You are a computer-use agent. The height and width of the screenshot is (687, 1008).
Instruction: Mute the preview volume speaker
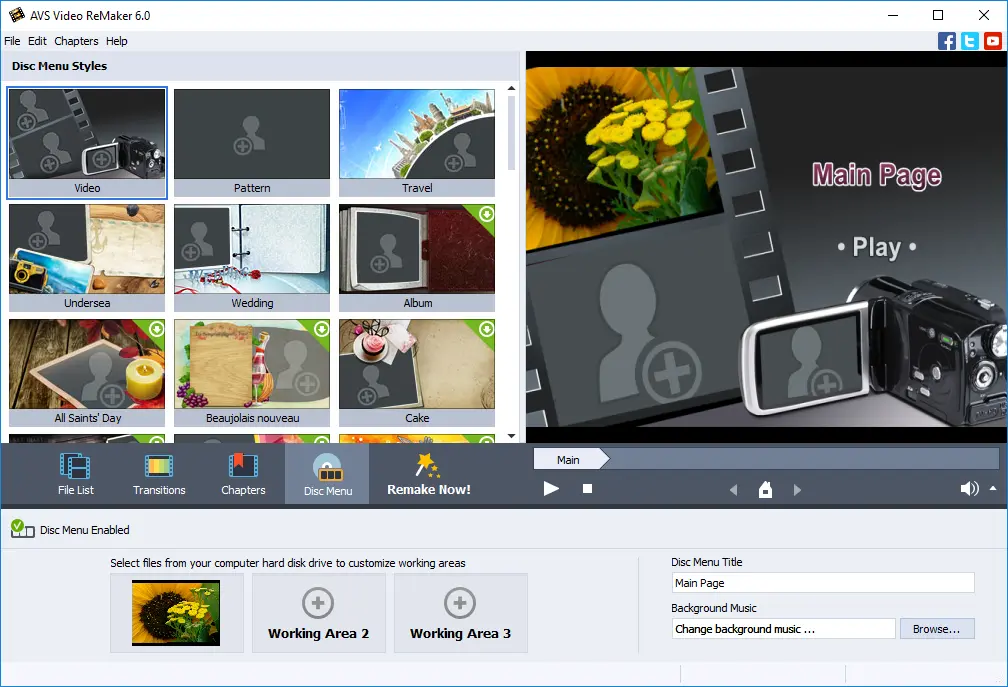click(x=969, y=489)
